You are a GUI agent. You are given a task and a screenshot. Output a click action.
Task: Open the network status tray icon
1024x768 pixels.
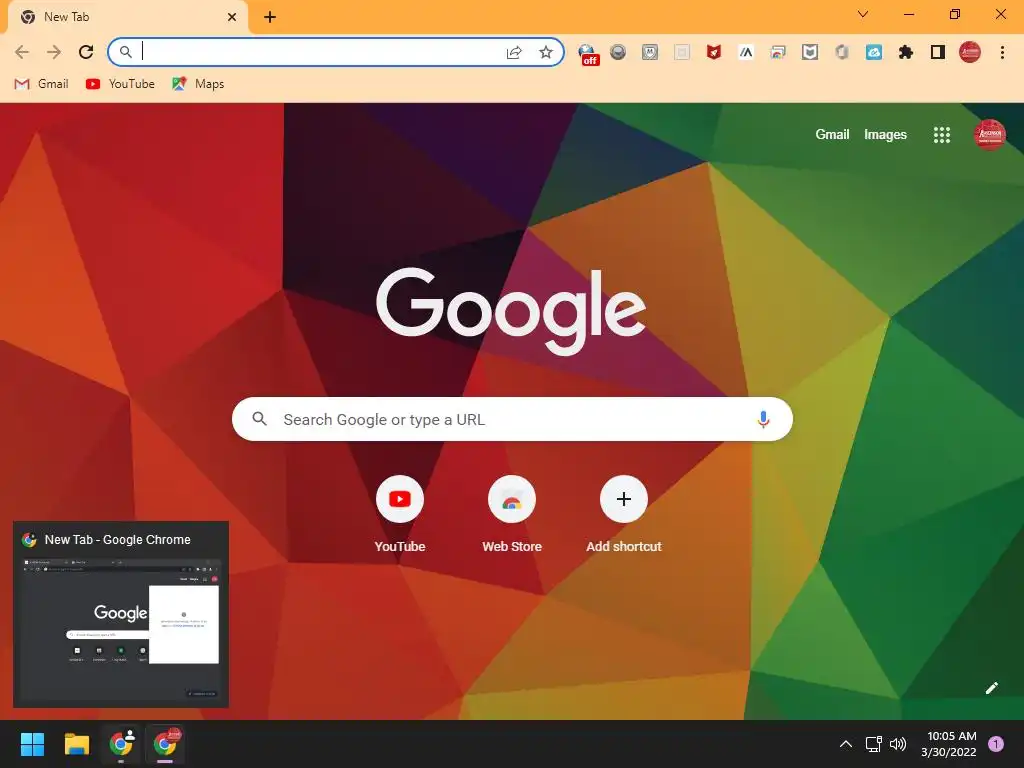[x=873, y=744]
